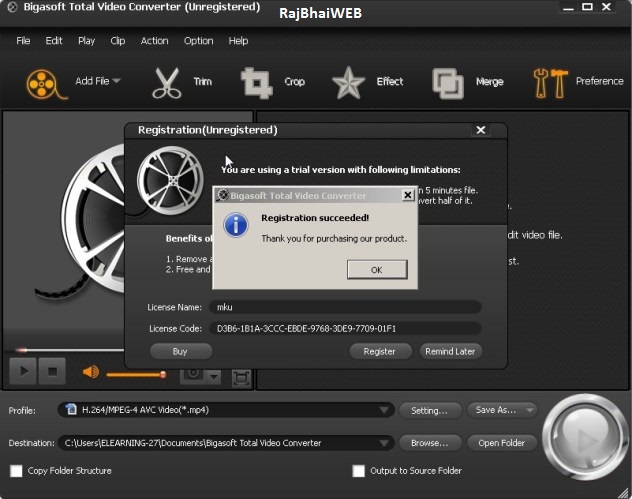Screen dimensions: 632x499
Task: Enable Output to Source Folder checkbox
Action: click(x=358, y=471)
